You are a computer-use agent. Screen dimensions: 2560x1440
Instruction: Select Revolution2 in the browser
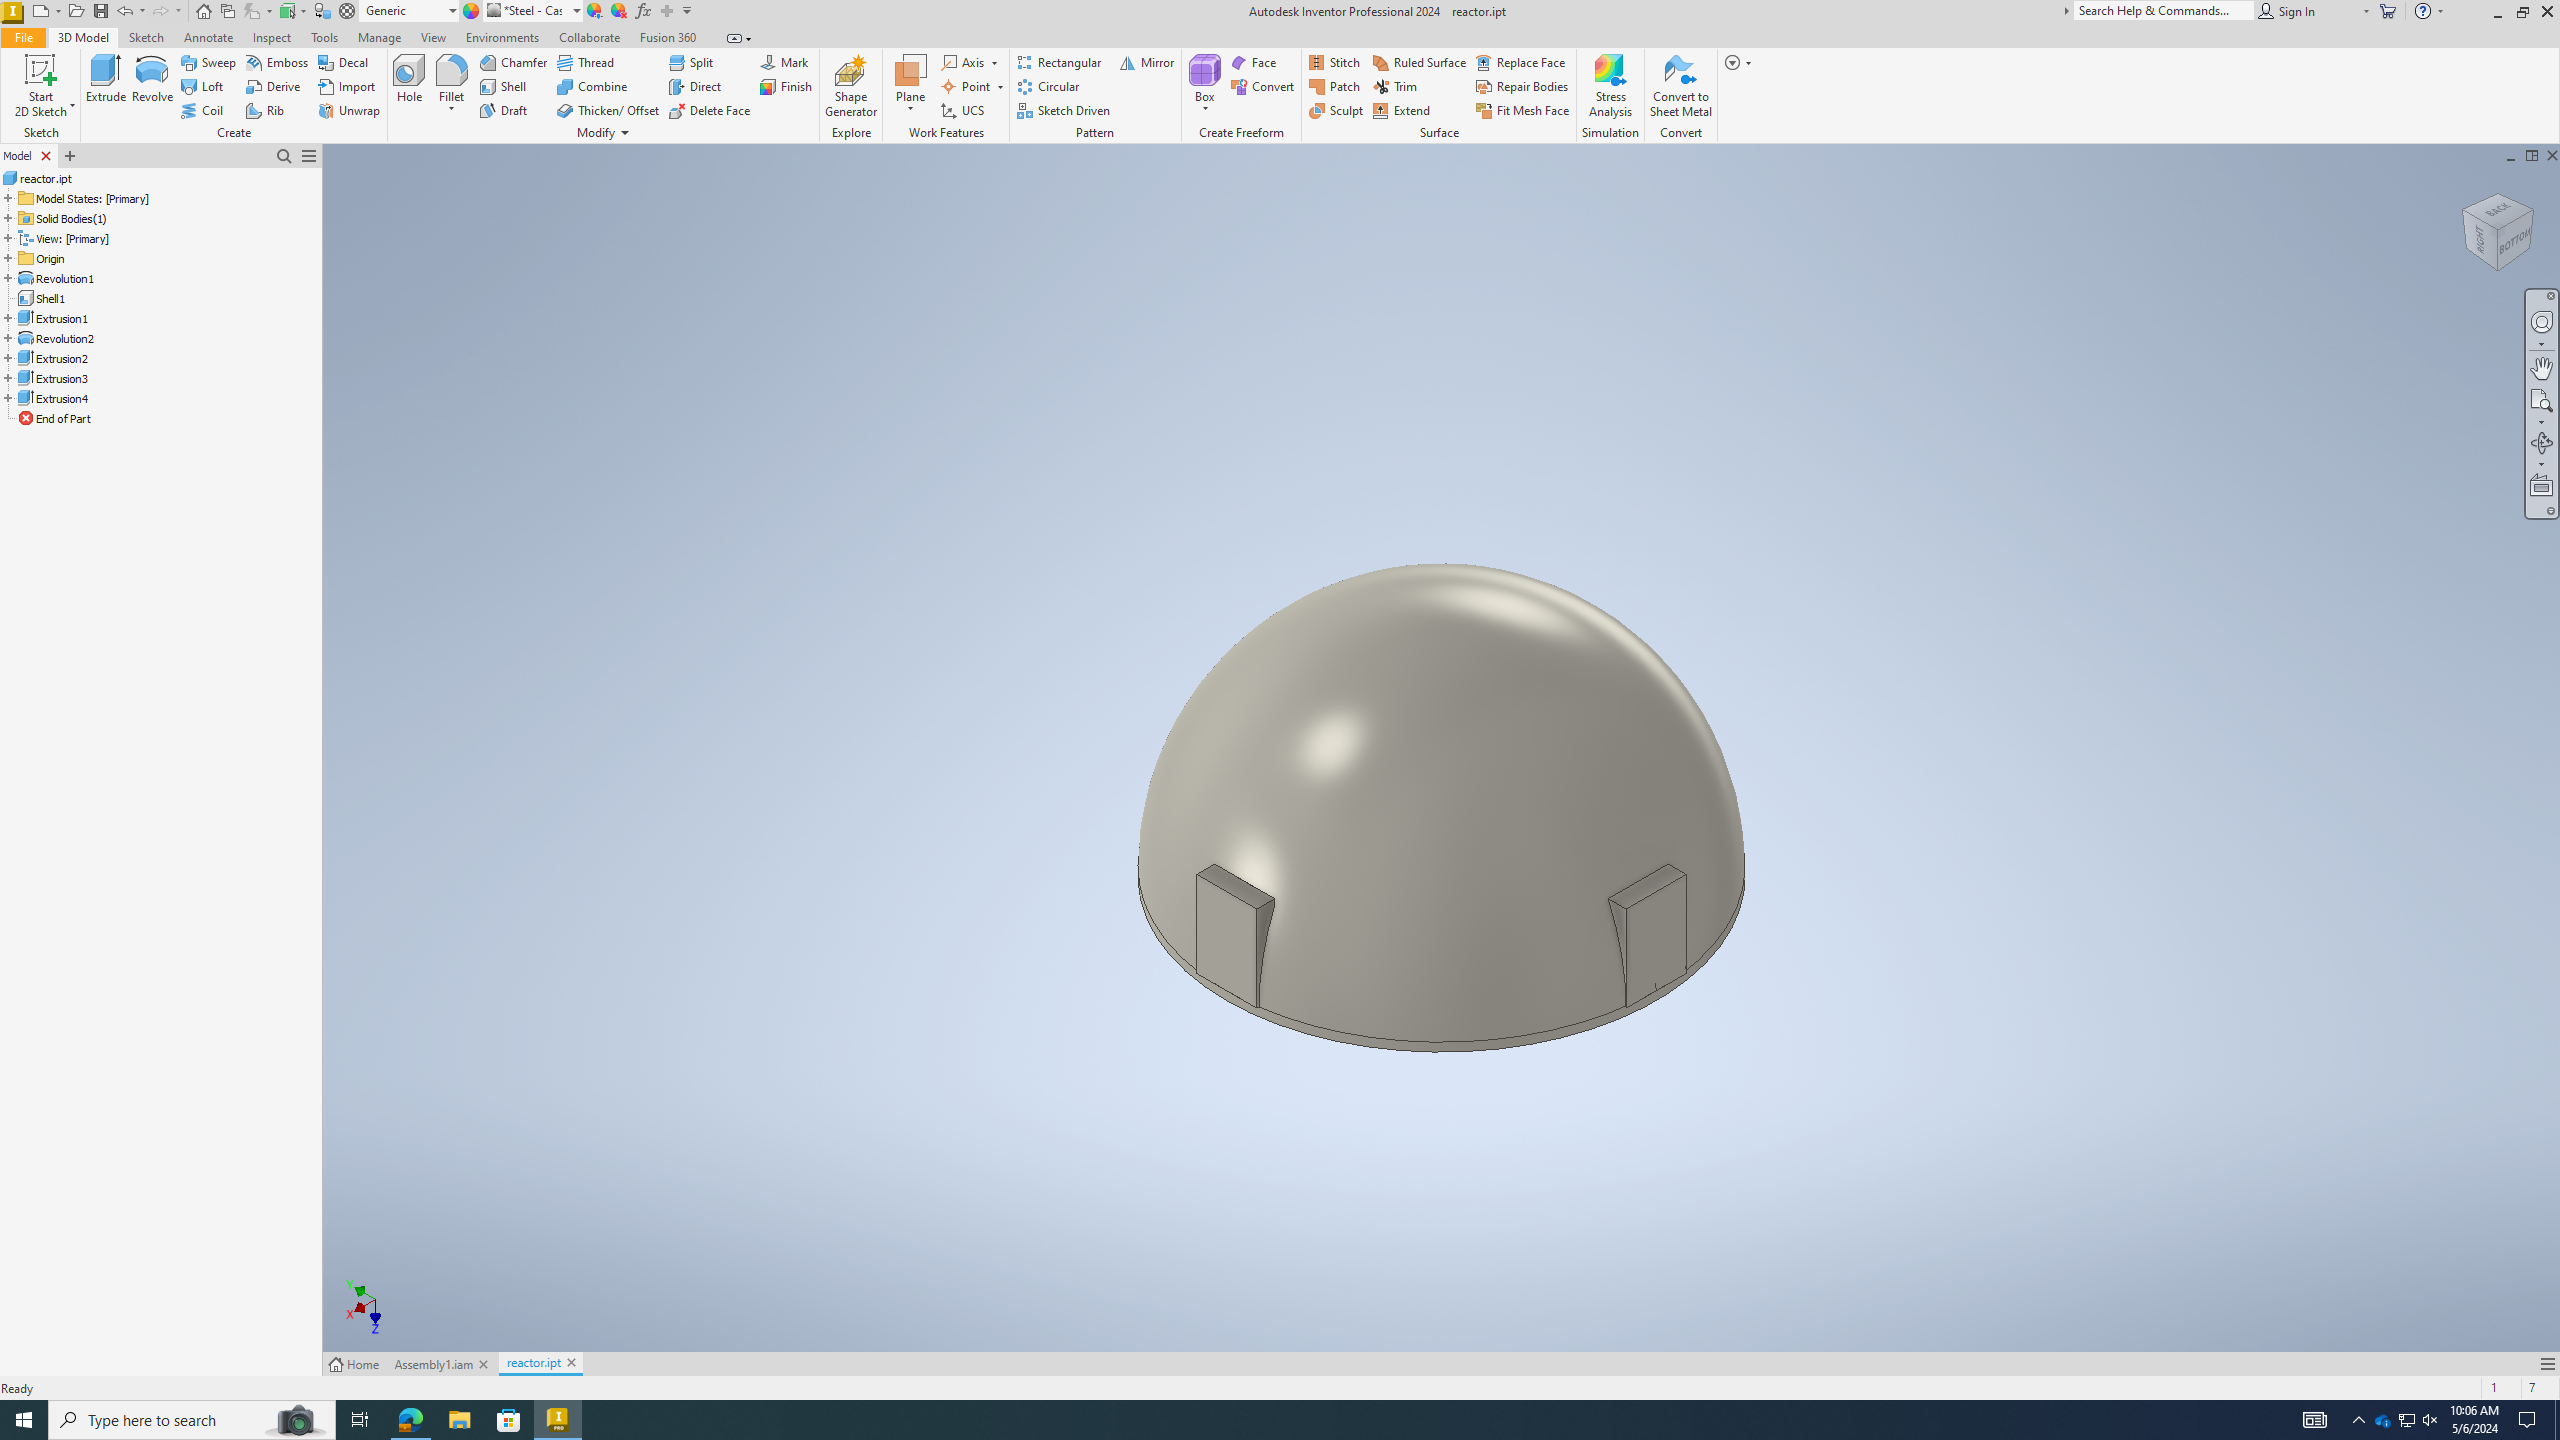click(x=64, y=338)
